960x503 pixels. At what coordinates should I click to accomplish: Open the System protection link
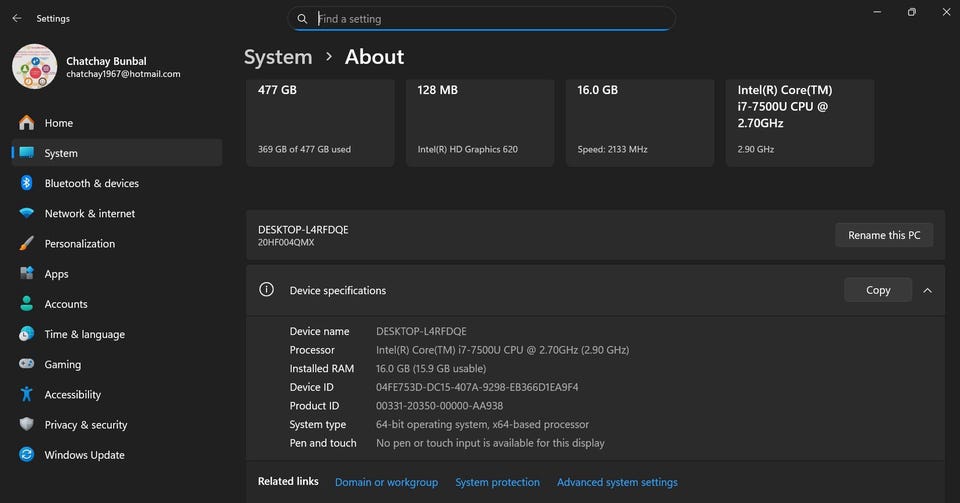click(x=497, y=482)
